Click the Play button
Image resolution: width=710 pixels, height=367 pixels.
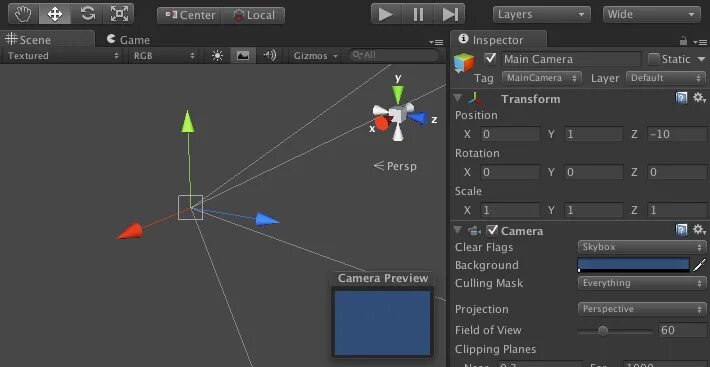tap(386, 14)
